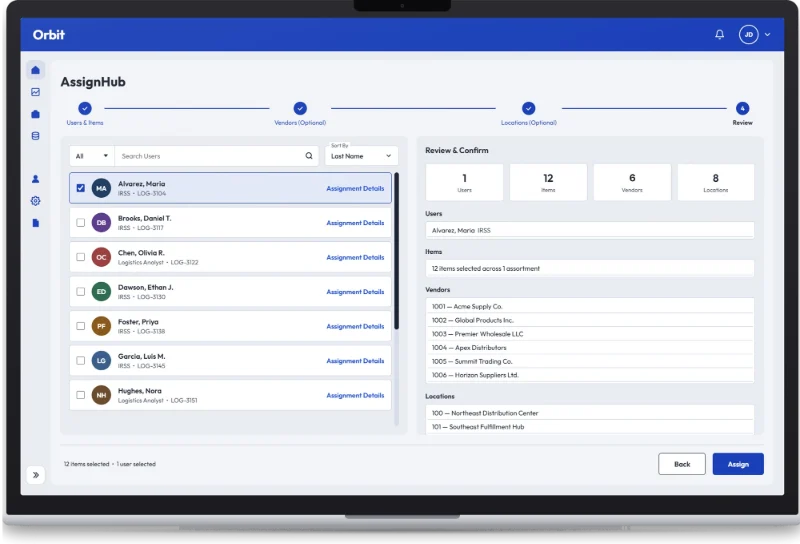
Task: Expand sidebar with double chevron button
Action: pos(36,475)
